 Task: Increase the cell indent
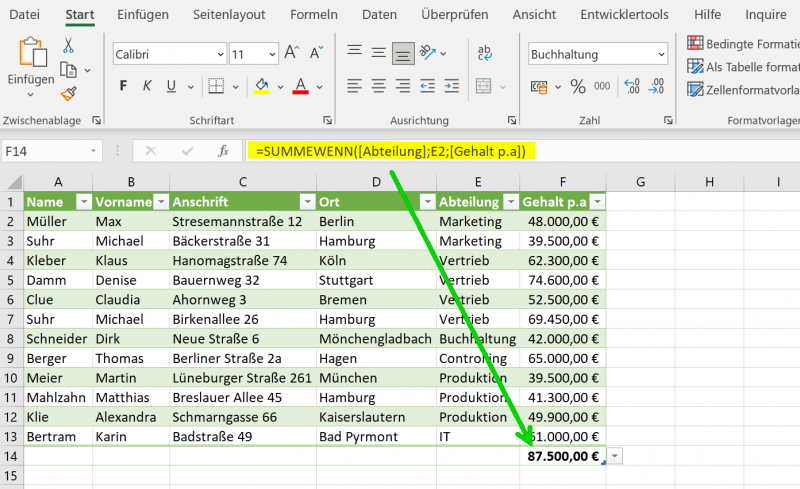tap(452, 86)
